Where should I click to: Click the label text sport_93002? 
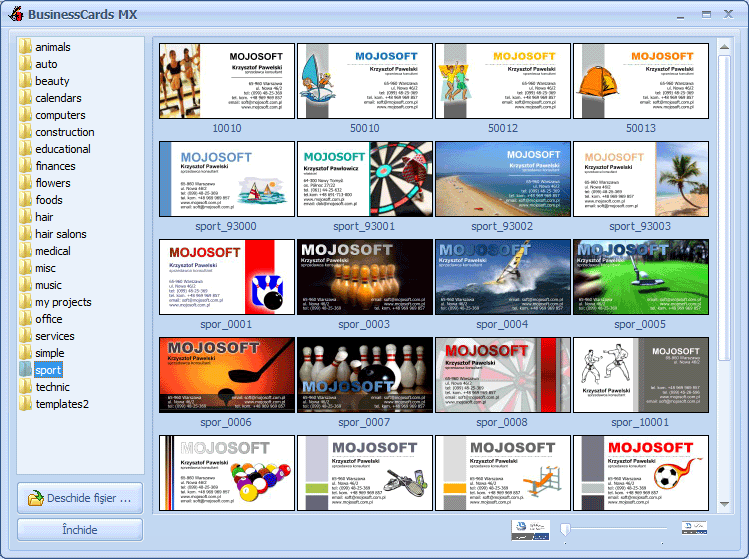502,226
